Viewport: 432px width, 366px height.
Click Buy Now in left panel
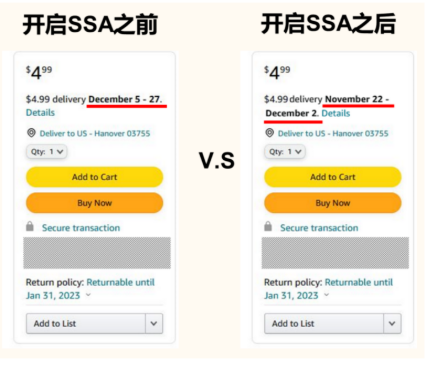(x=94, y=203)
